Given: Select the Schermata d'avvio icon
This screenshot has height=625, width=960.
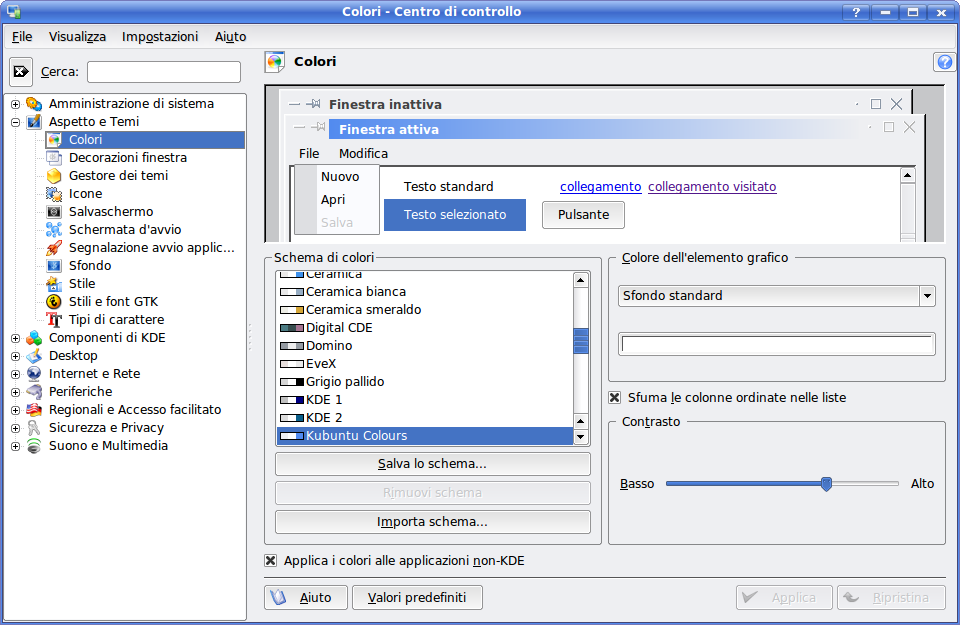Looking at the screenshot, I should (x=54, y=230).
